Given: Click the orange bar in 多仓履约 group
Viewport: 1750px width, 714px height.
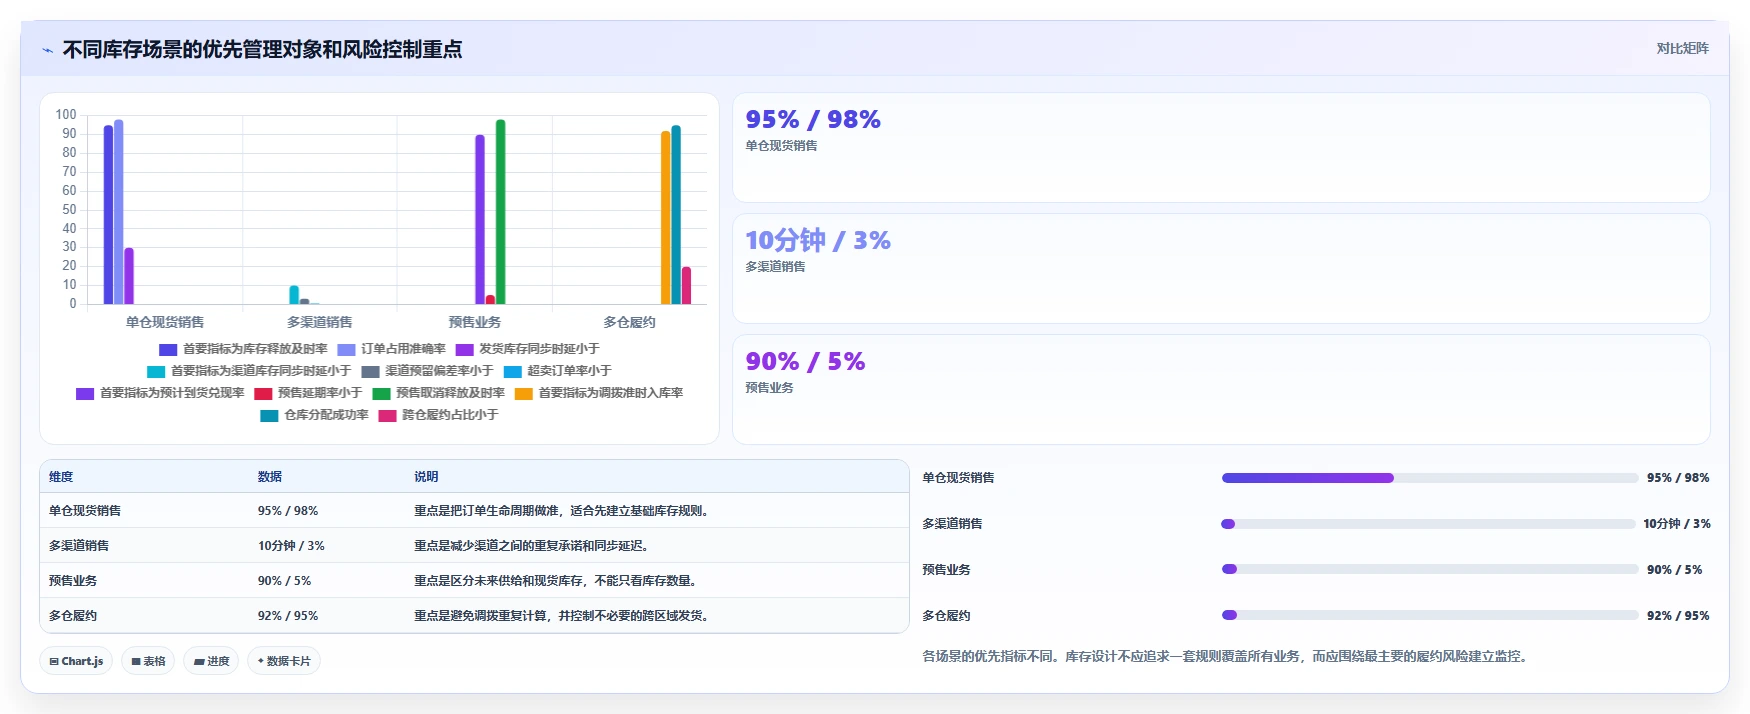Looking at the screenshot, I should (666, 218).
